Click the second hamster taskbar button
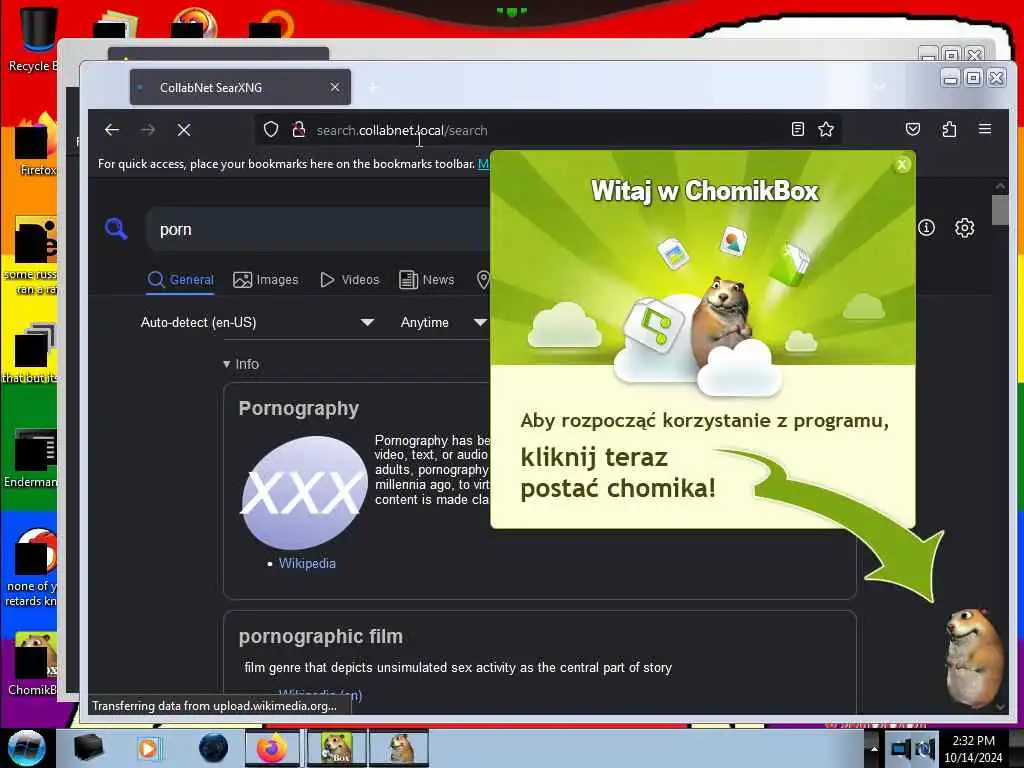Image resolution: width=1024 pixels, height=768 pixels. [x=399, y=748]
